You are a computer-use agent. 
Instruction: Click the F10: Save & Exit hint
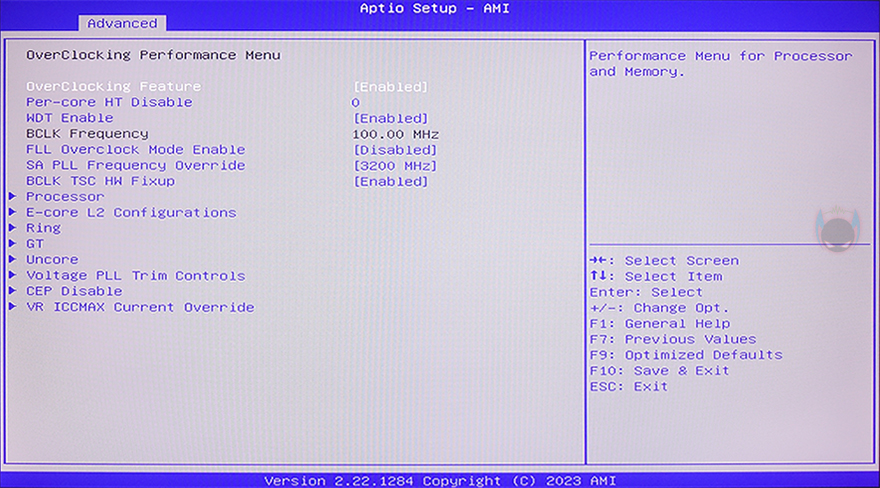coord(659,371)
